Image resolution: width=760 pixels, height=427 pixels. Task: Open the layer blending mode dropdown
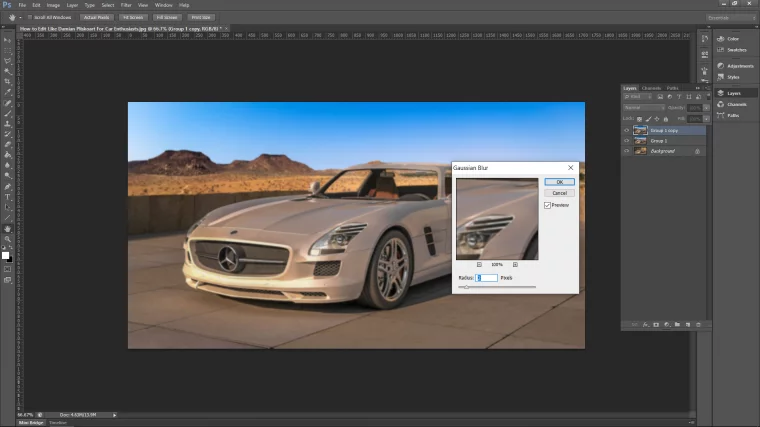[x=644, y=108]
